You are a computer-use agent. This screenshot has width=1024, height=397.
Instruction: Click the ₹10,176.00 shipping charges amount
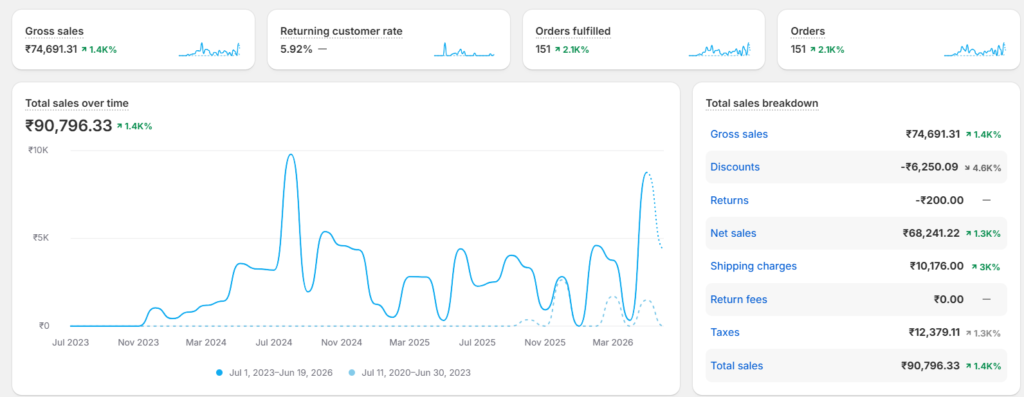[x=936, y=266]
